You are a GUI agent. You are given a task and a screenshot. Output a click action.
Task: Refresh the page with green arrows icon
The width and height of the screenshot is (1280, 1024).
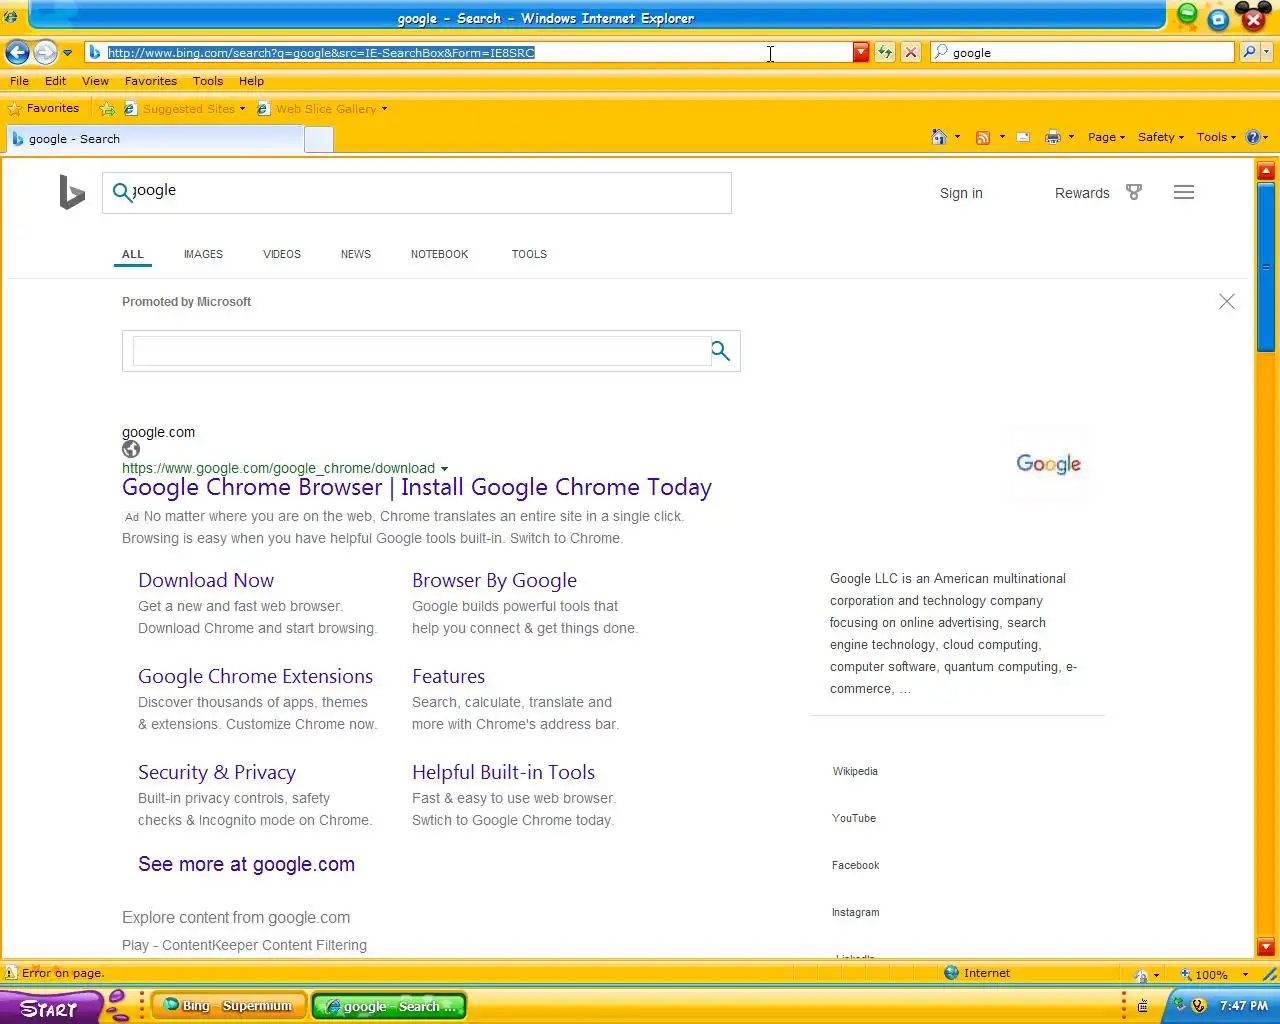pyautogui.click(x=885, y=52)
